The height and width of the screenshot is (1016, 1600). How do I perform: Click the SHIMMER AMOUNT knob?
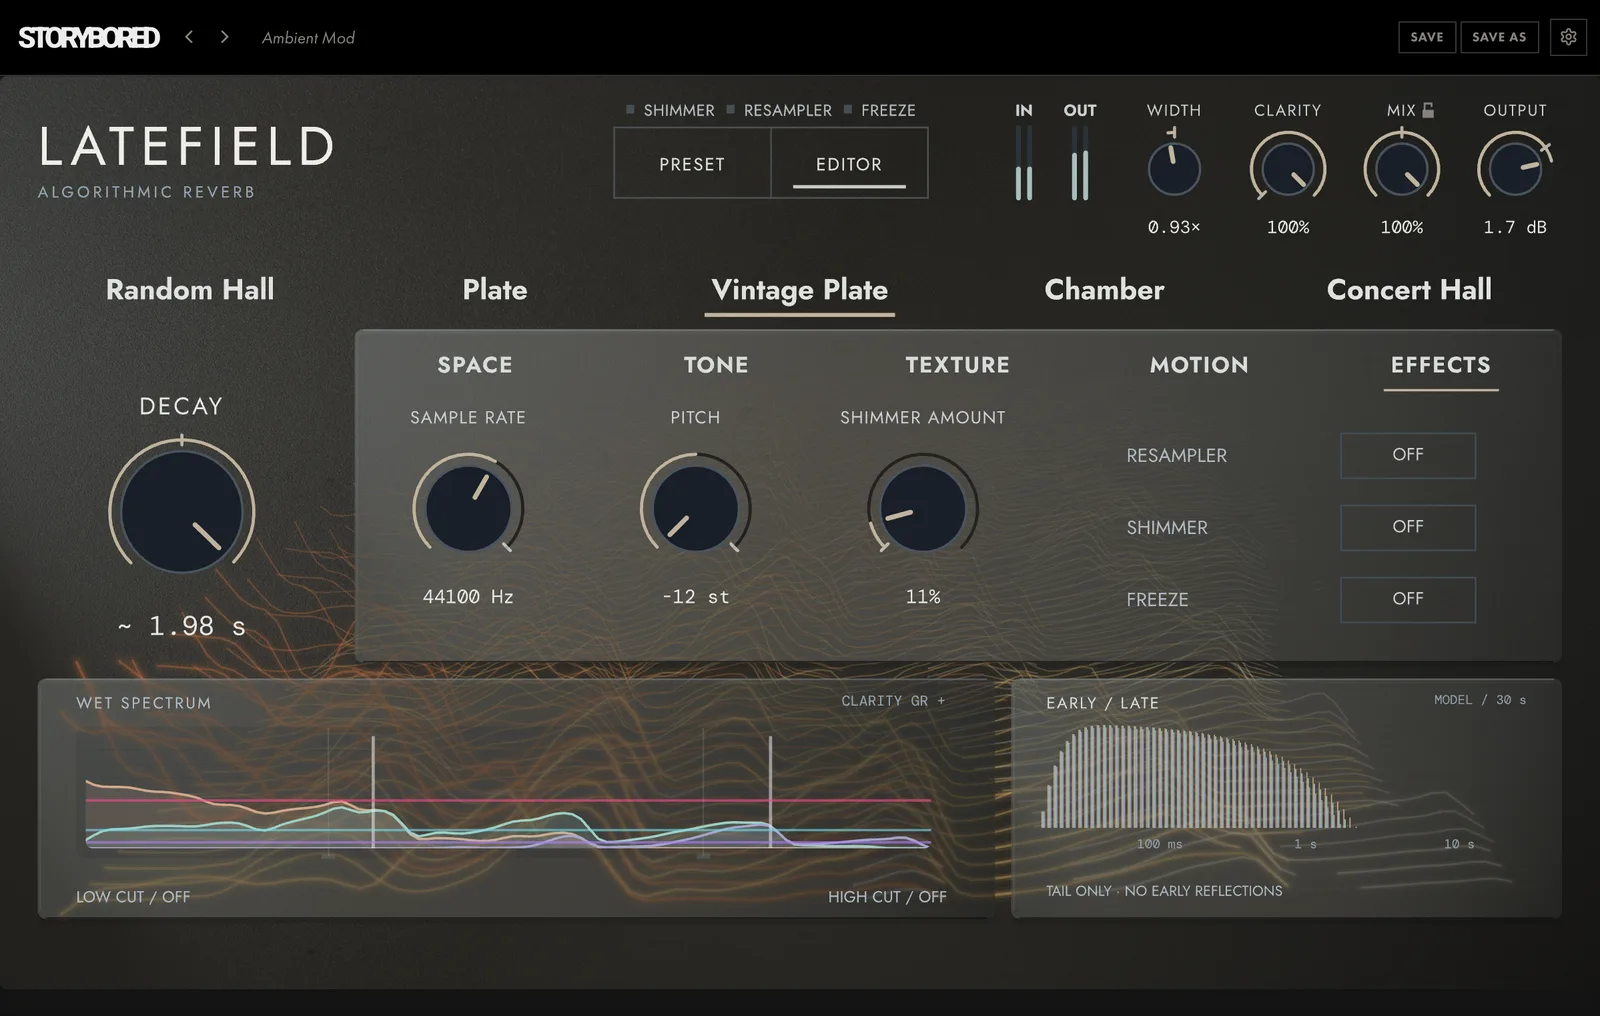[x=922, y=508]
